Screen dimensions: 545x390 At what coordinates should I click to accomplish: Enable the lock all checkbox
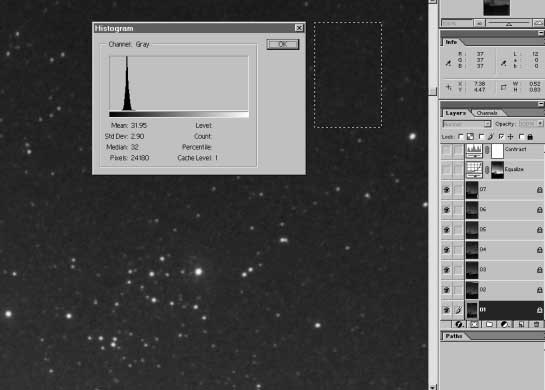point(521,137)
